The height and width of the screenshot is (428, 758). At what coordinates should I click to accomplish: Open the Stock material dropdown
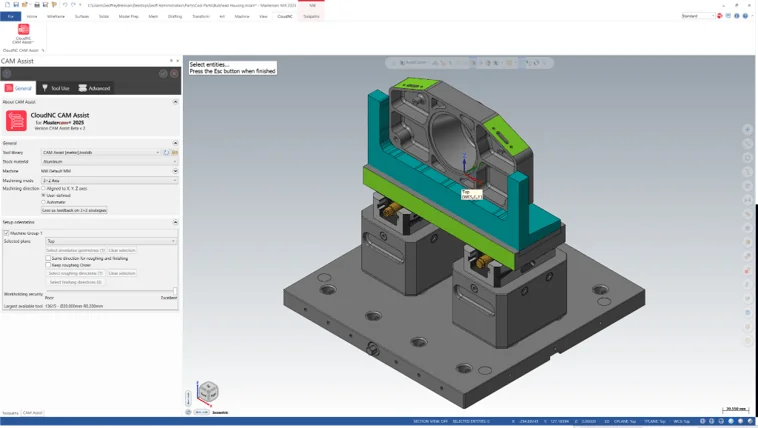(x=109, y=162)
